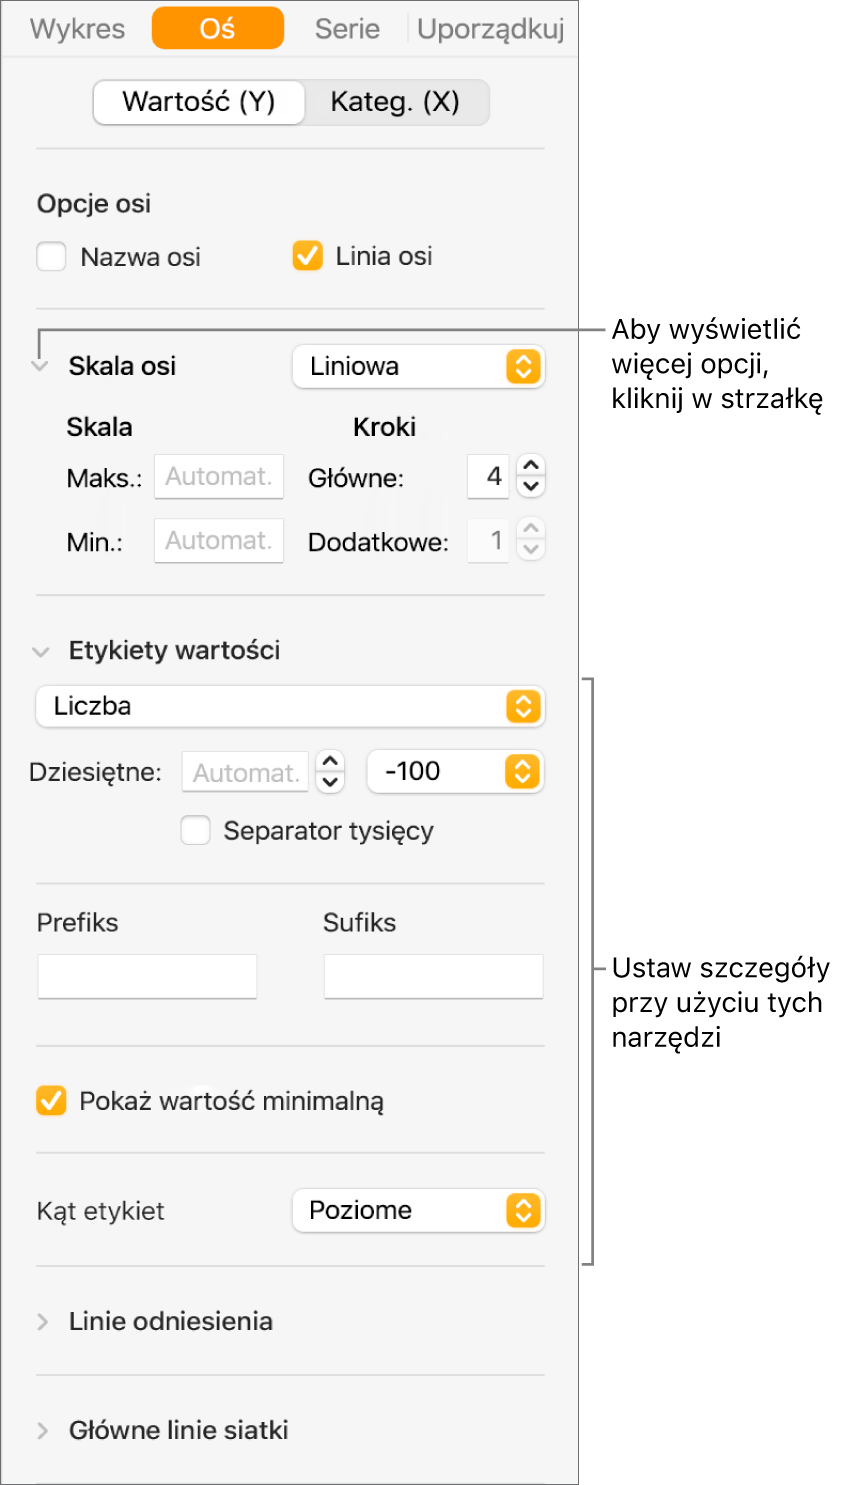Image resolution: width=846 pixels, height=1485 pixels.
Task: Increase the Dziesiętne decimals stepper
Action: (330, 761)
